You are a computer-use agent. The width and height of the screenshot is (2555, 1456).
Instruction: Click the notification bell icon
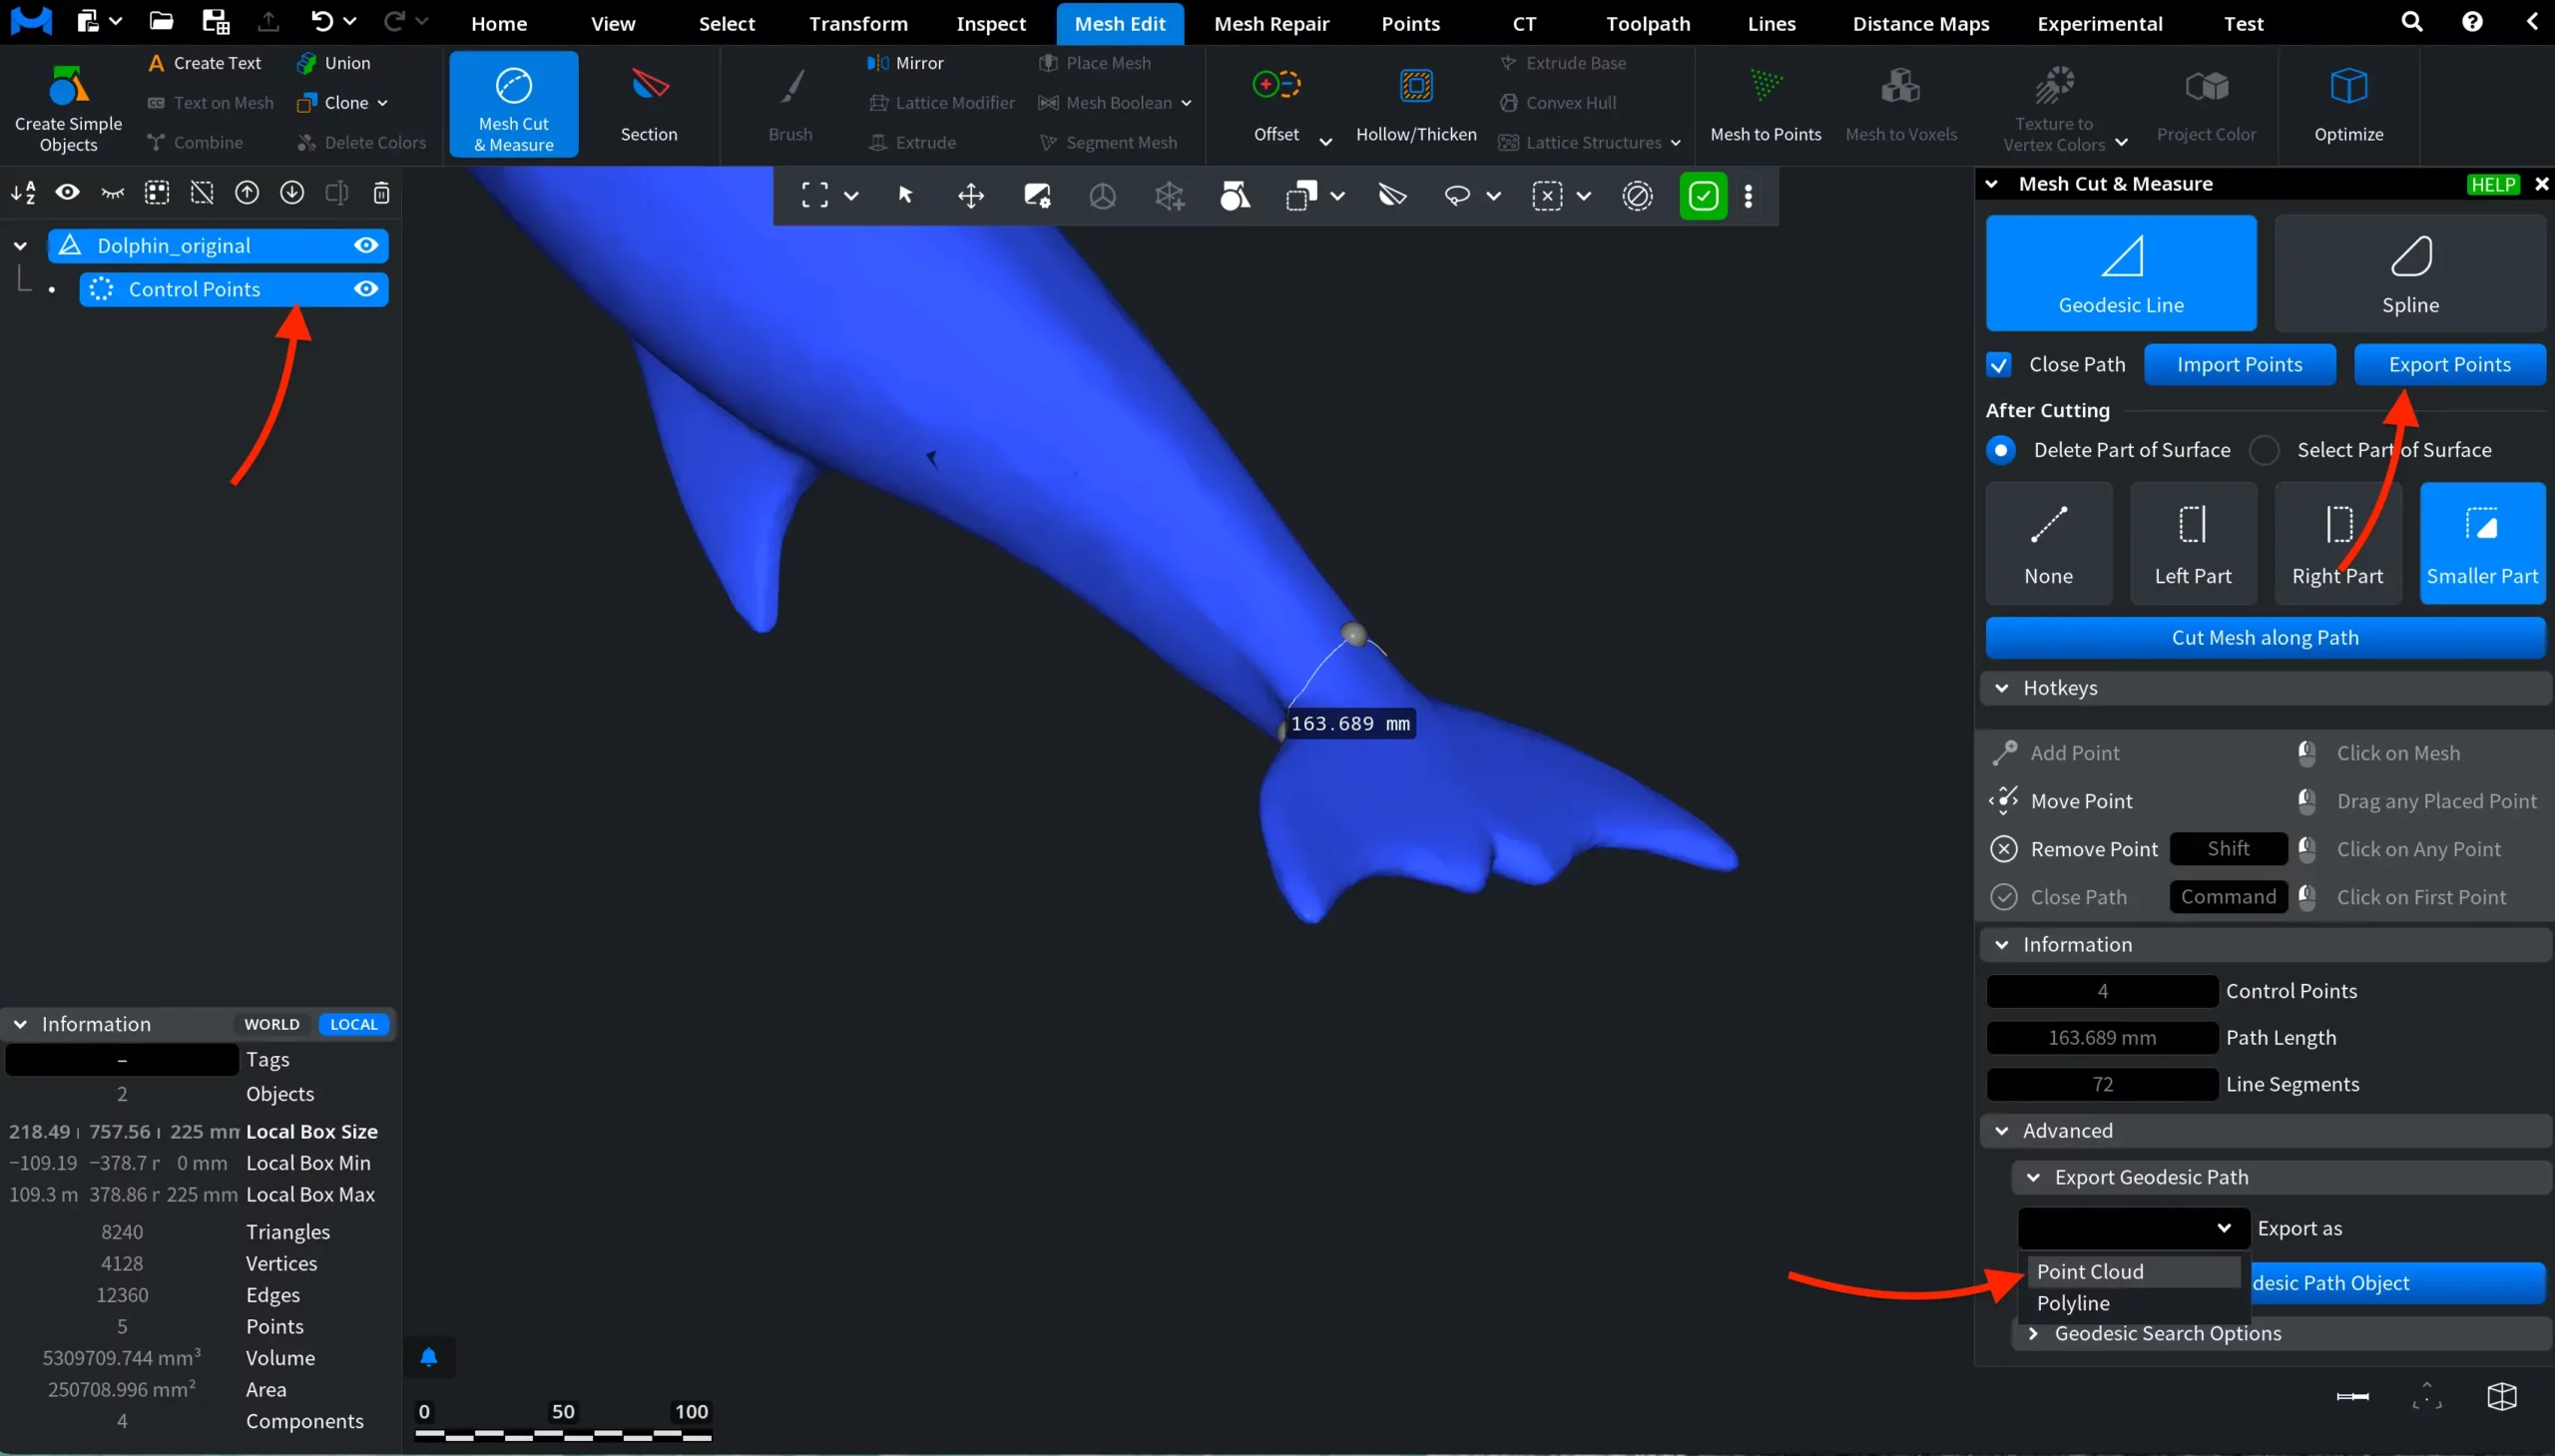click(429, 1357)
